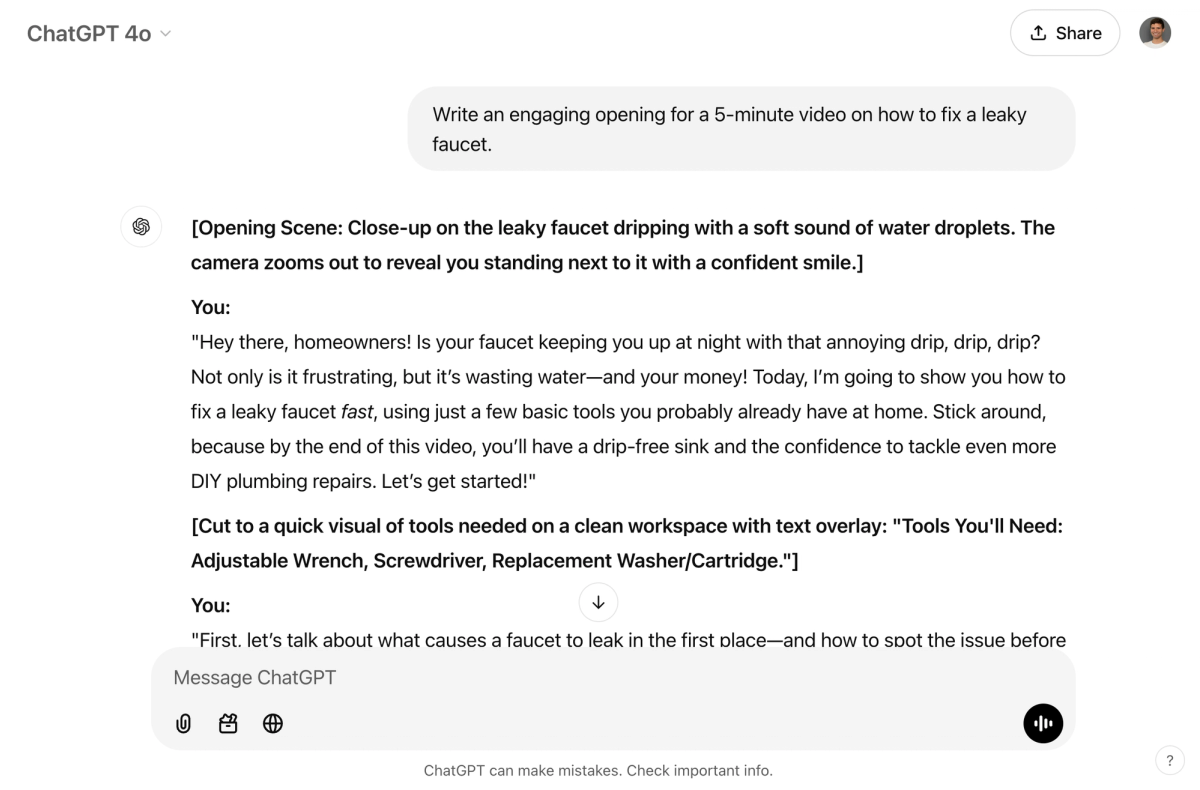This screenshot has width=1200, height=790.
Task: Open the ChatGPT 4o model selector
Action: (x=98, y=33)
